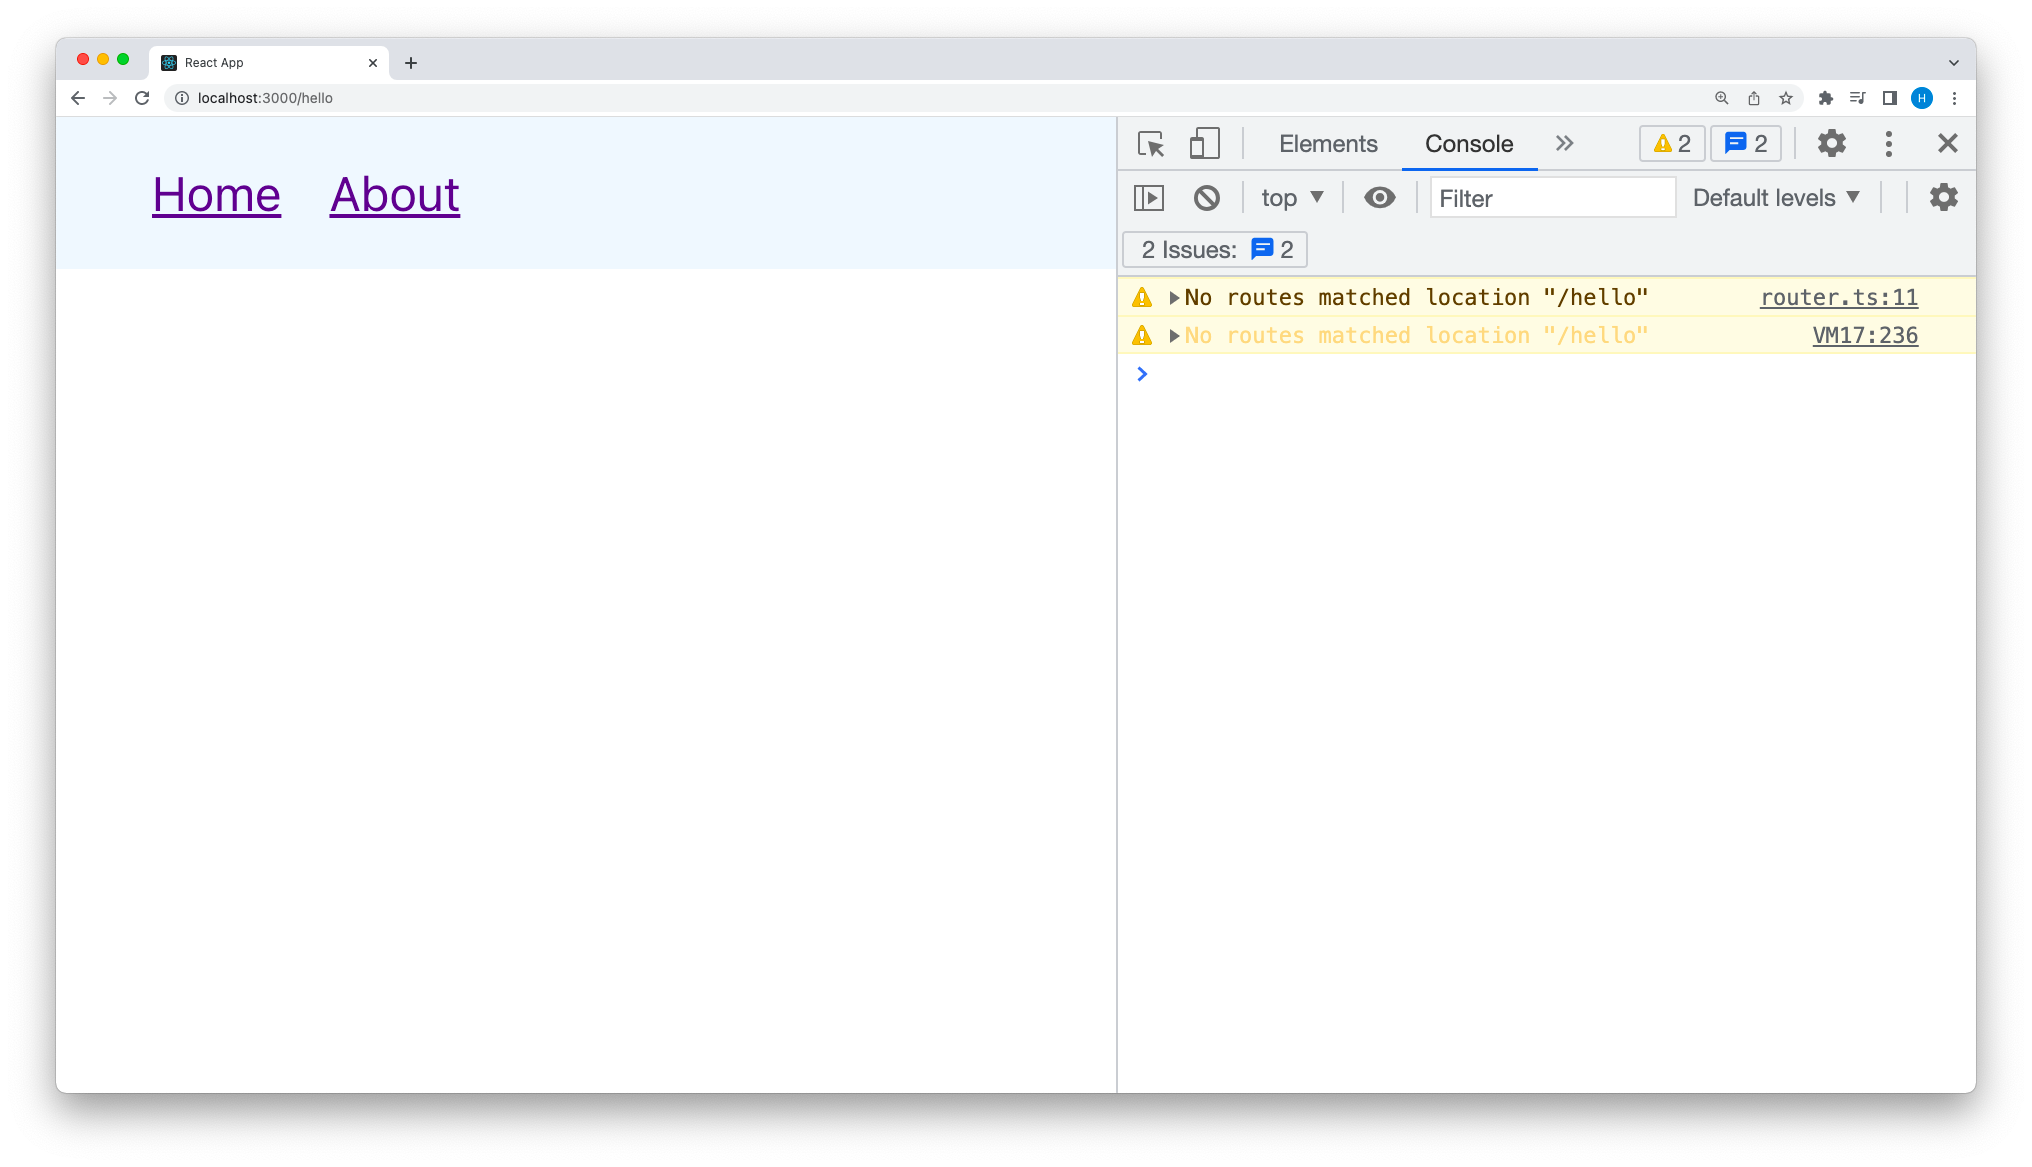Select the inspect element picker icon
2032x1167 pixels.
1151,144
